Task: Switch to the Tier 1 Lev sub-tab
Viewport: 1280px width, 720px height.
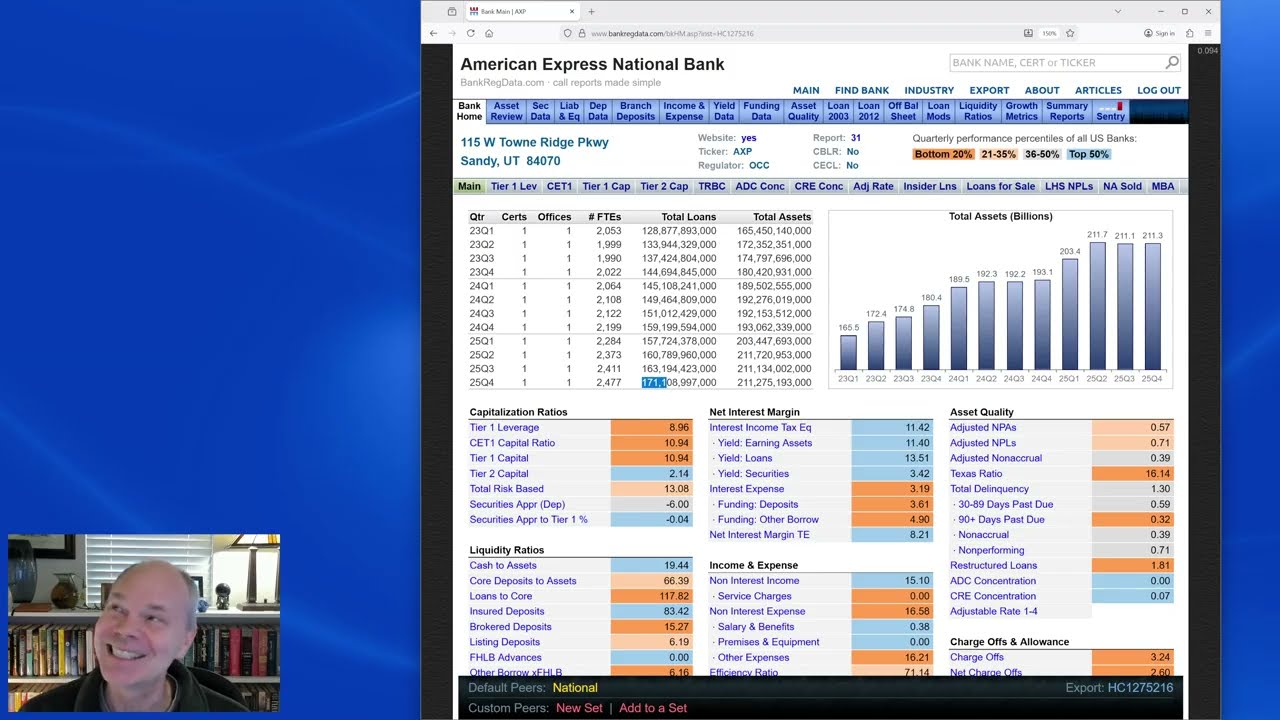Action: point(514,186)
